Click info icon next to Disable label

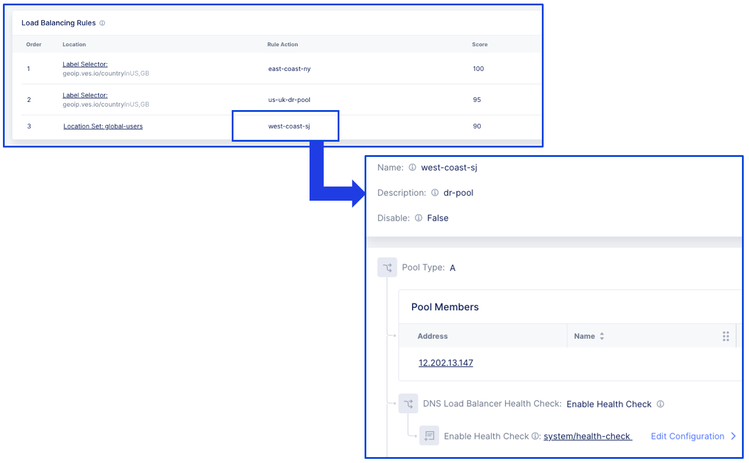(x=418, y=218)
